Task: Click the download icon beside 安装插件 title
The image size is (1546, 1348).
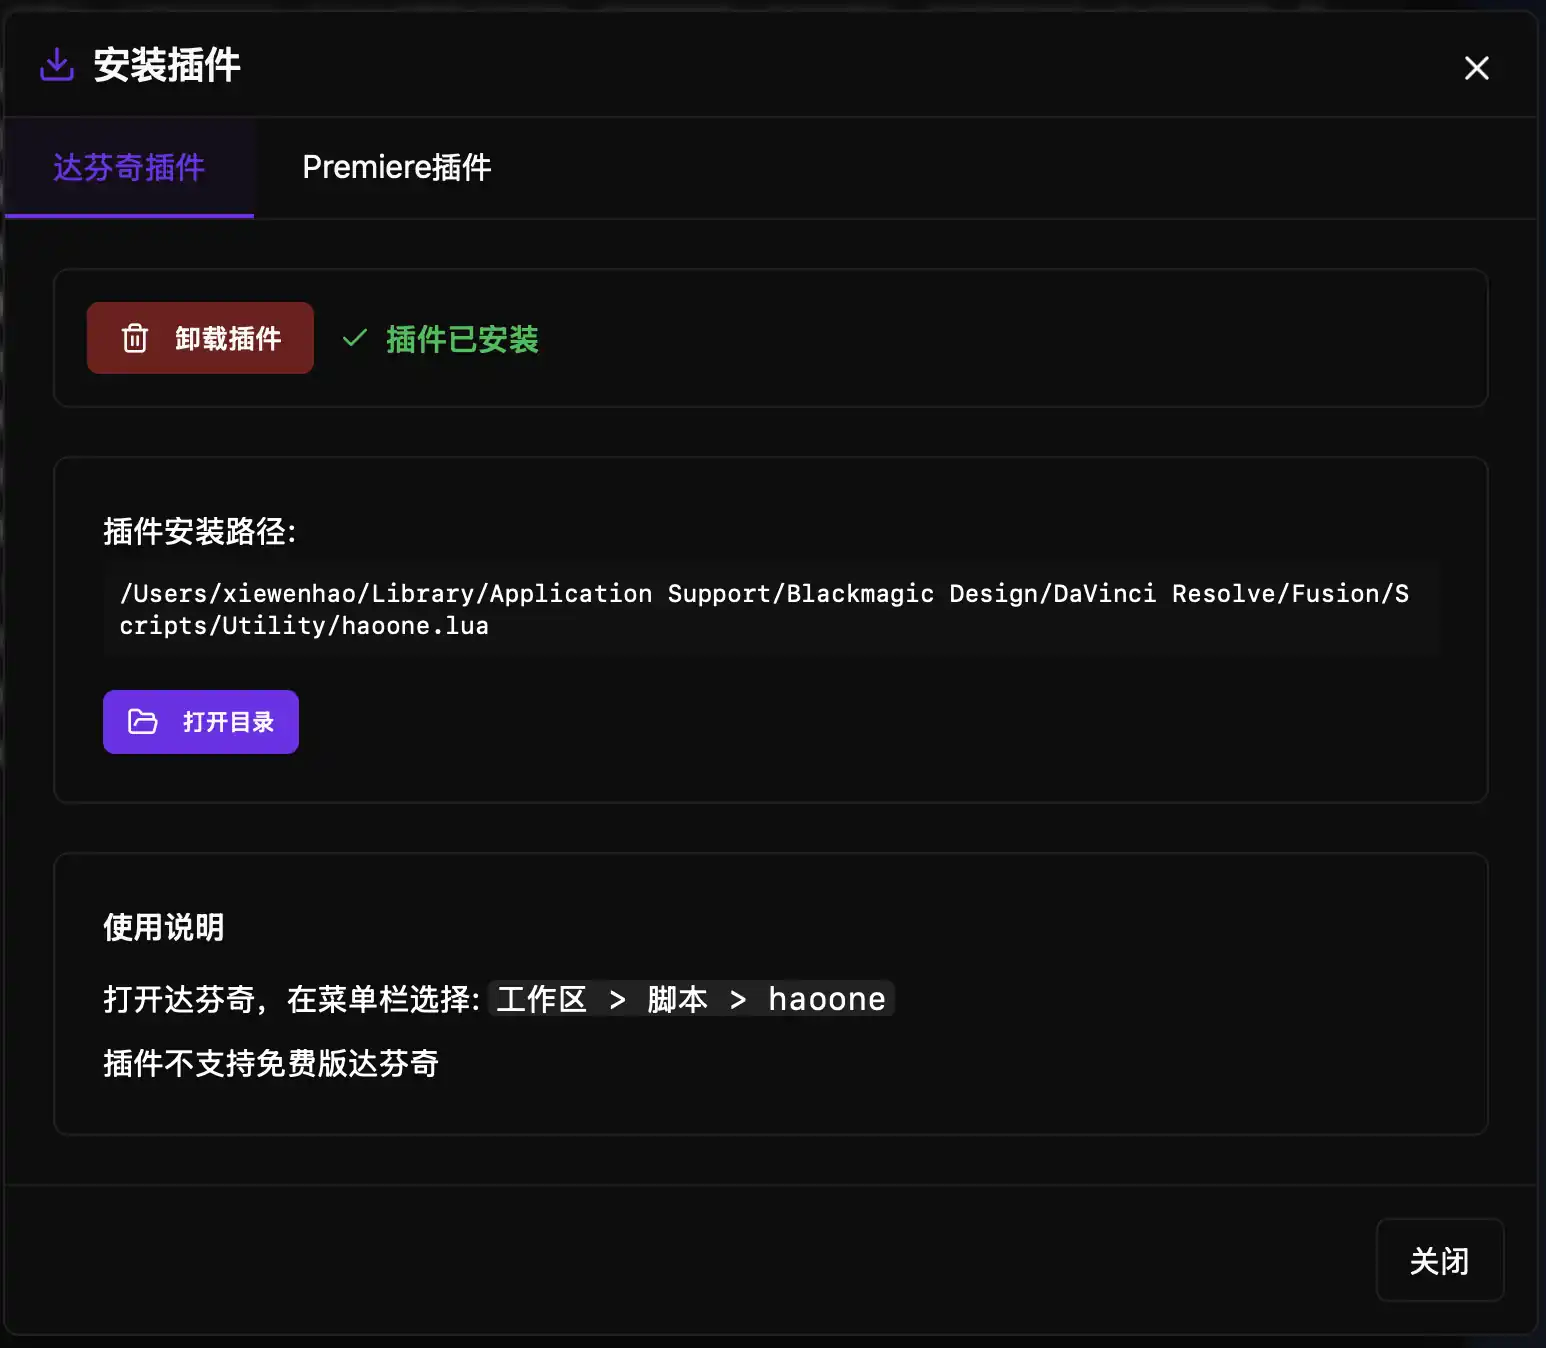Action: 56,65
